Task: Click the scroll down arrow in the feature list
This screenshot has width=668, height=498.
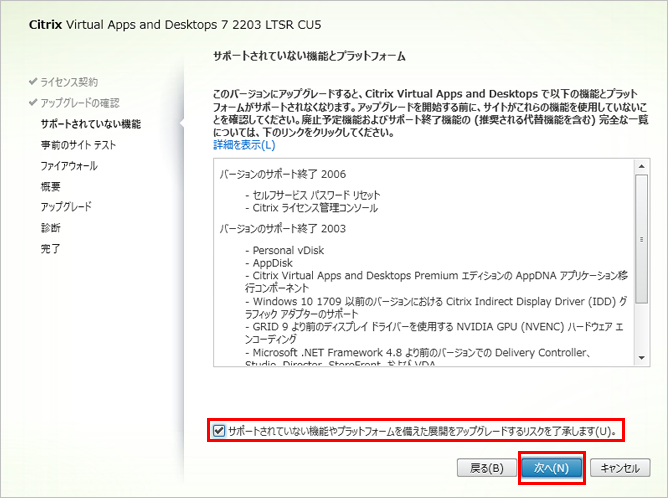Action: click(642, 358)
